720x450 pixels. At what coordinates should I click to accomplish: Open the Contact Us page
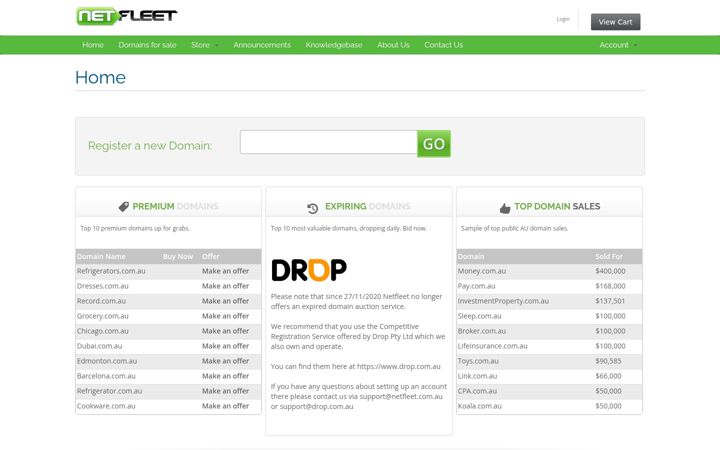click(x=444, y=45)
